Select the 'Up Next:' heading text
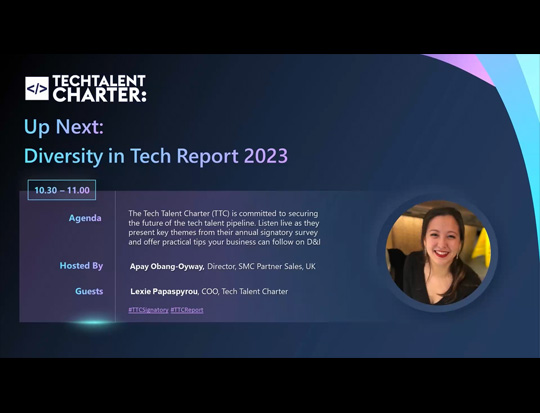This screenshot has height=413, width=540. coord(64,127)
